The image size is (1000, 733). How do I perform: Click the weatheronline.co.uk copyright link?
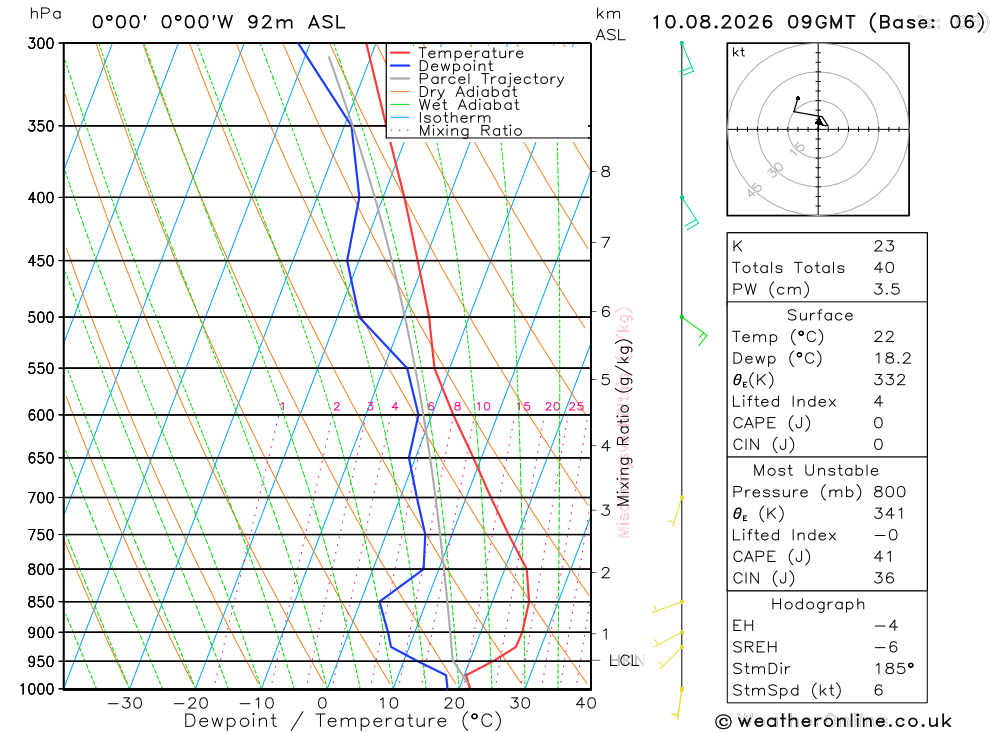point(834,721)
